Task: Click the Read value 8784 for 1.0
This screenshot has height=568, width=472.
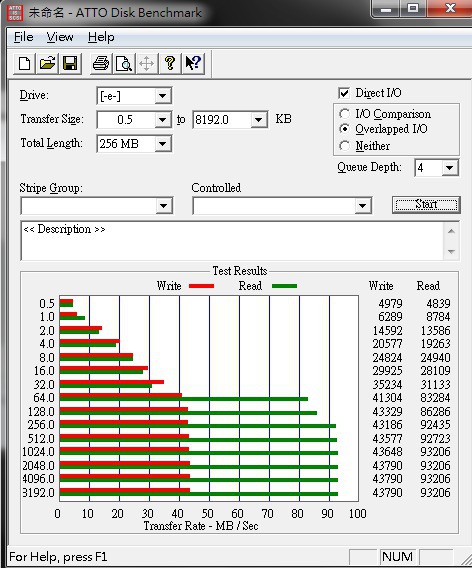Action: [x=438, y=317]
